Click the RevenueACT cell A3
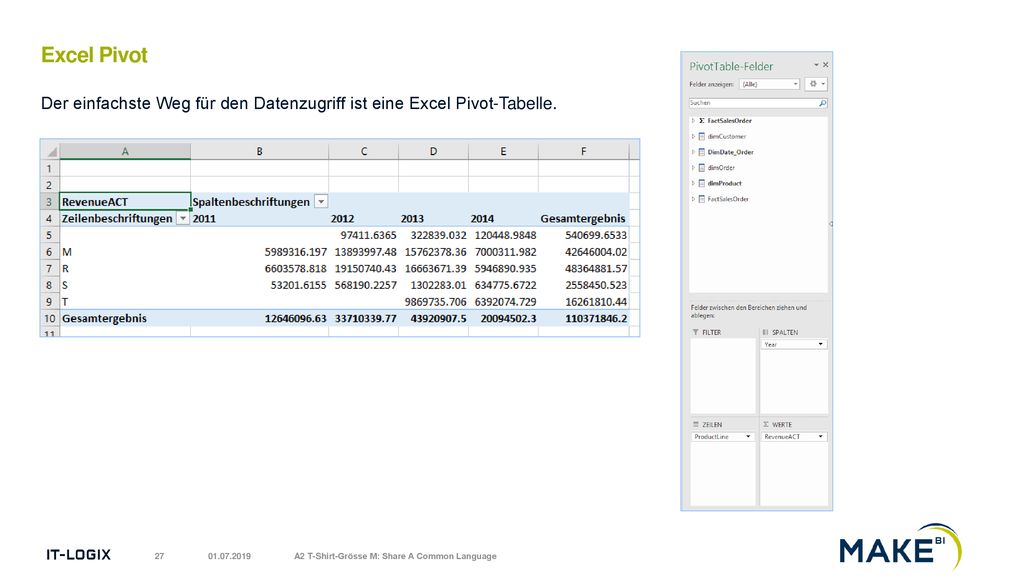 pyautogui.click(x=125, y=202)
